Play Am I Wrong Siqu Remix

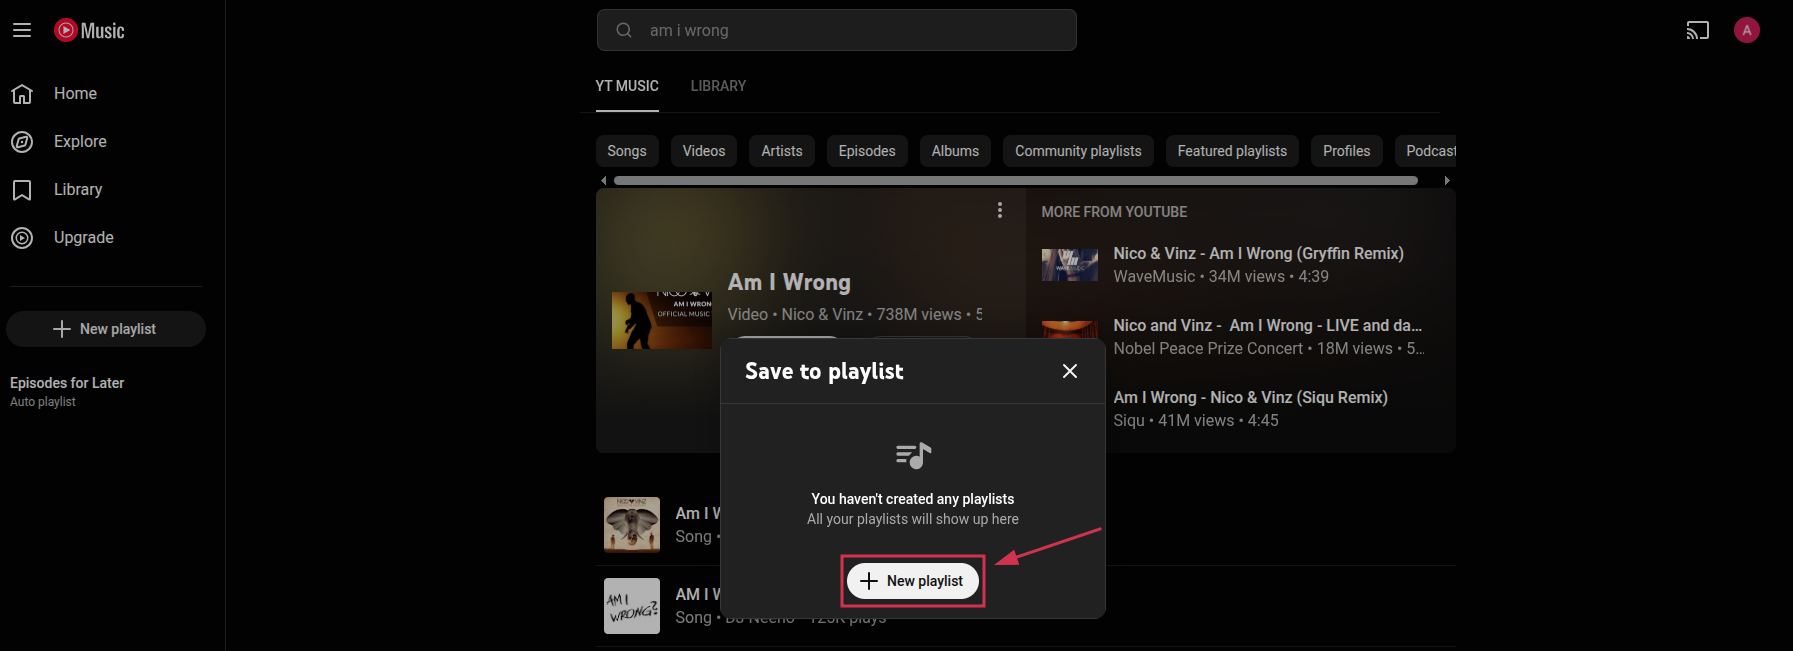pyautogui.click(x=1250, y=398)
